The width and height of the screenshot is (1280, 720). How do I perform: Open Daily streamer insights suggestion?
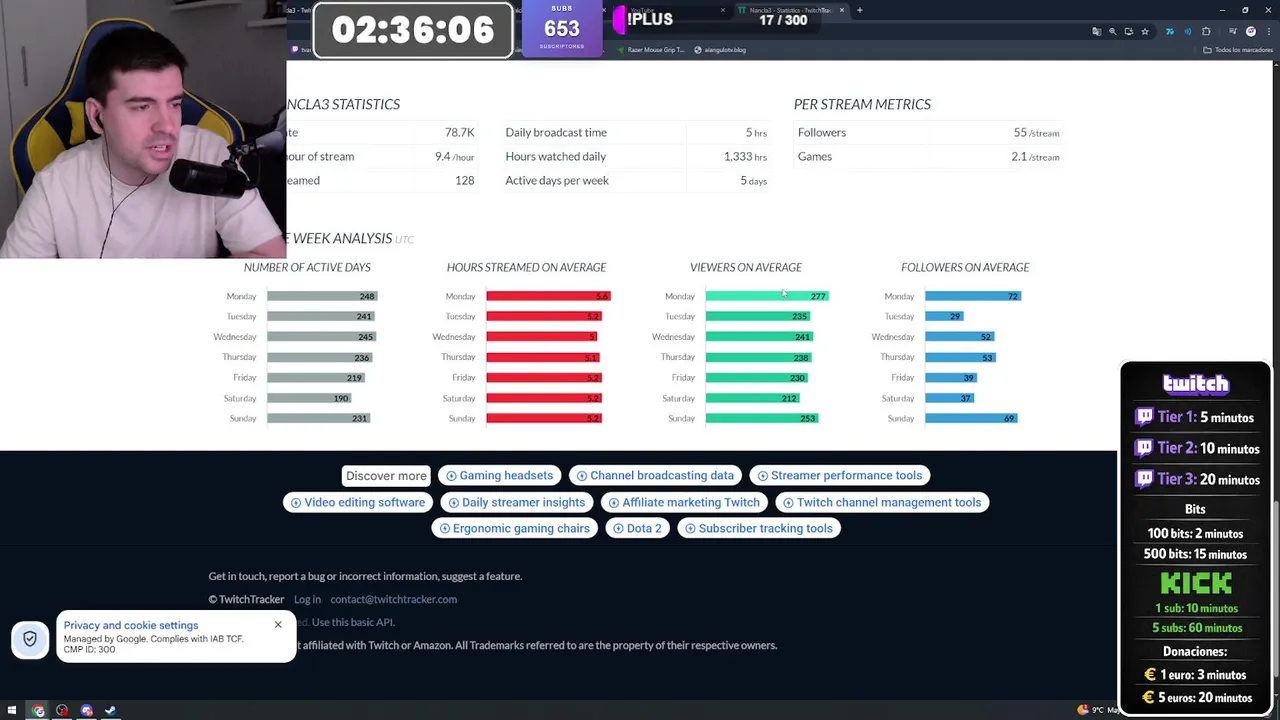click(517, 502)
